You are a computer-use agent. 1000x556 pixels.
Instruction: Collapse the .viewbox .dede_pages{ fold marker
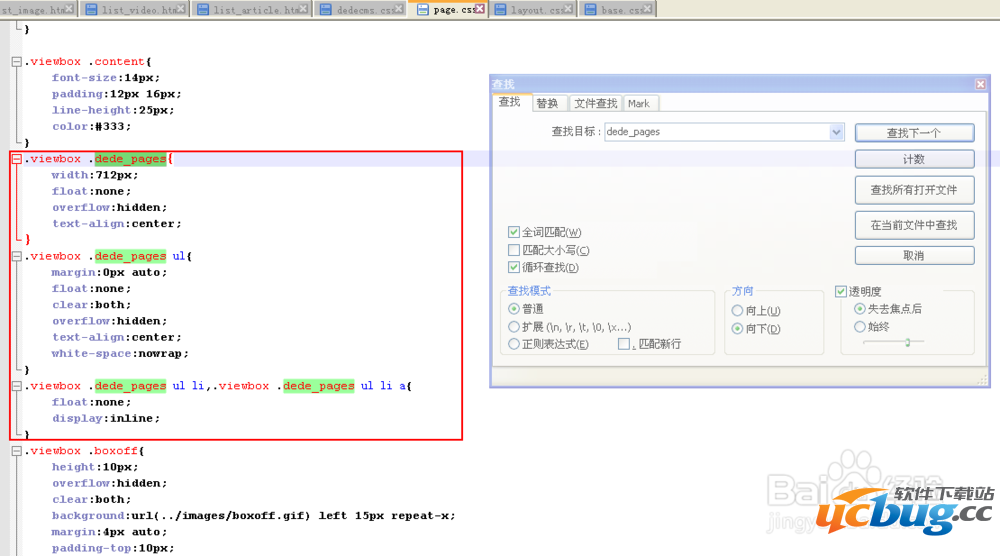tap(16, 159)
